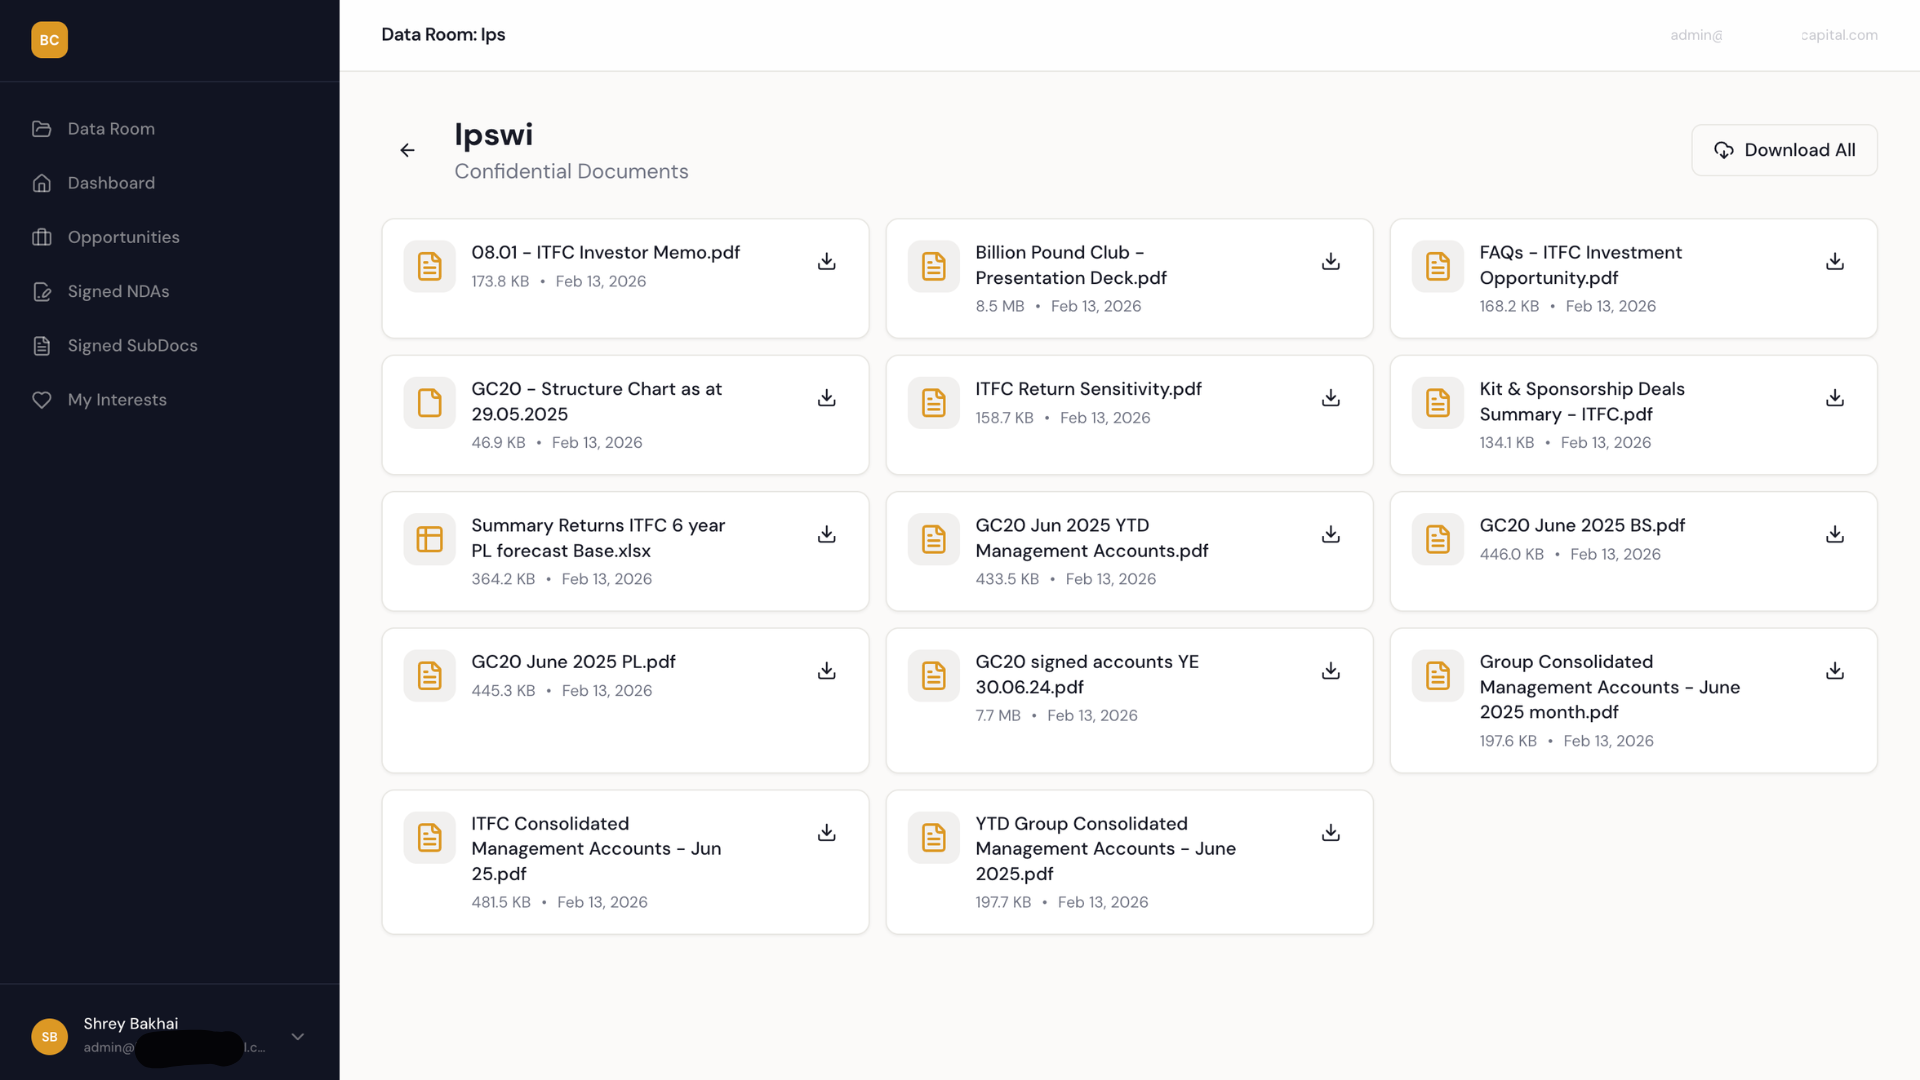Screen dimensions: 1920x1080
Task: Click the BC logo badge
Action: coord(49,40)
